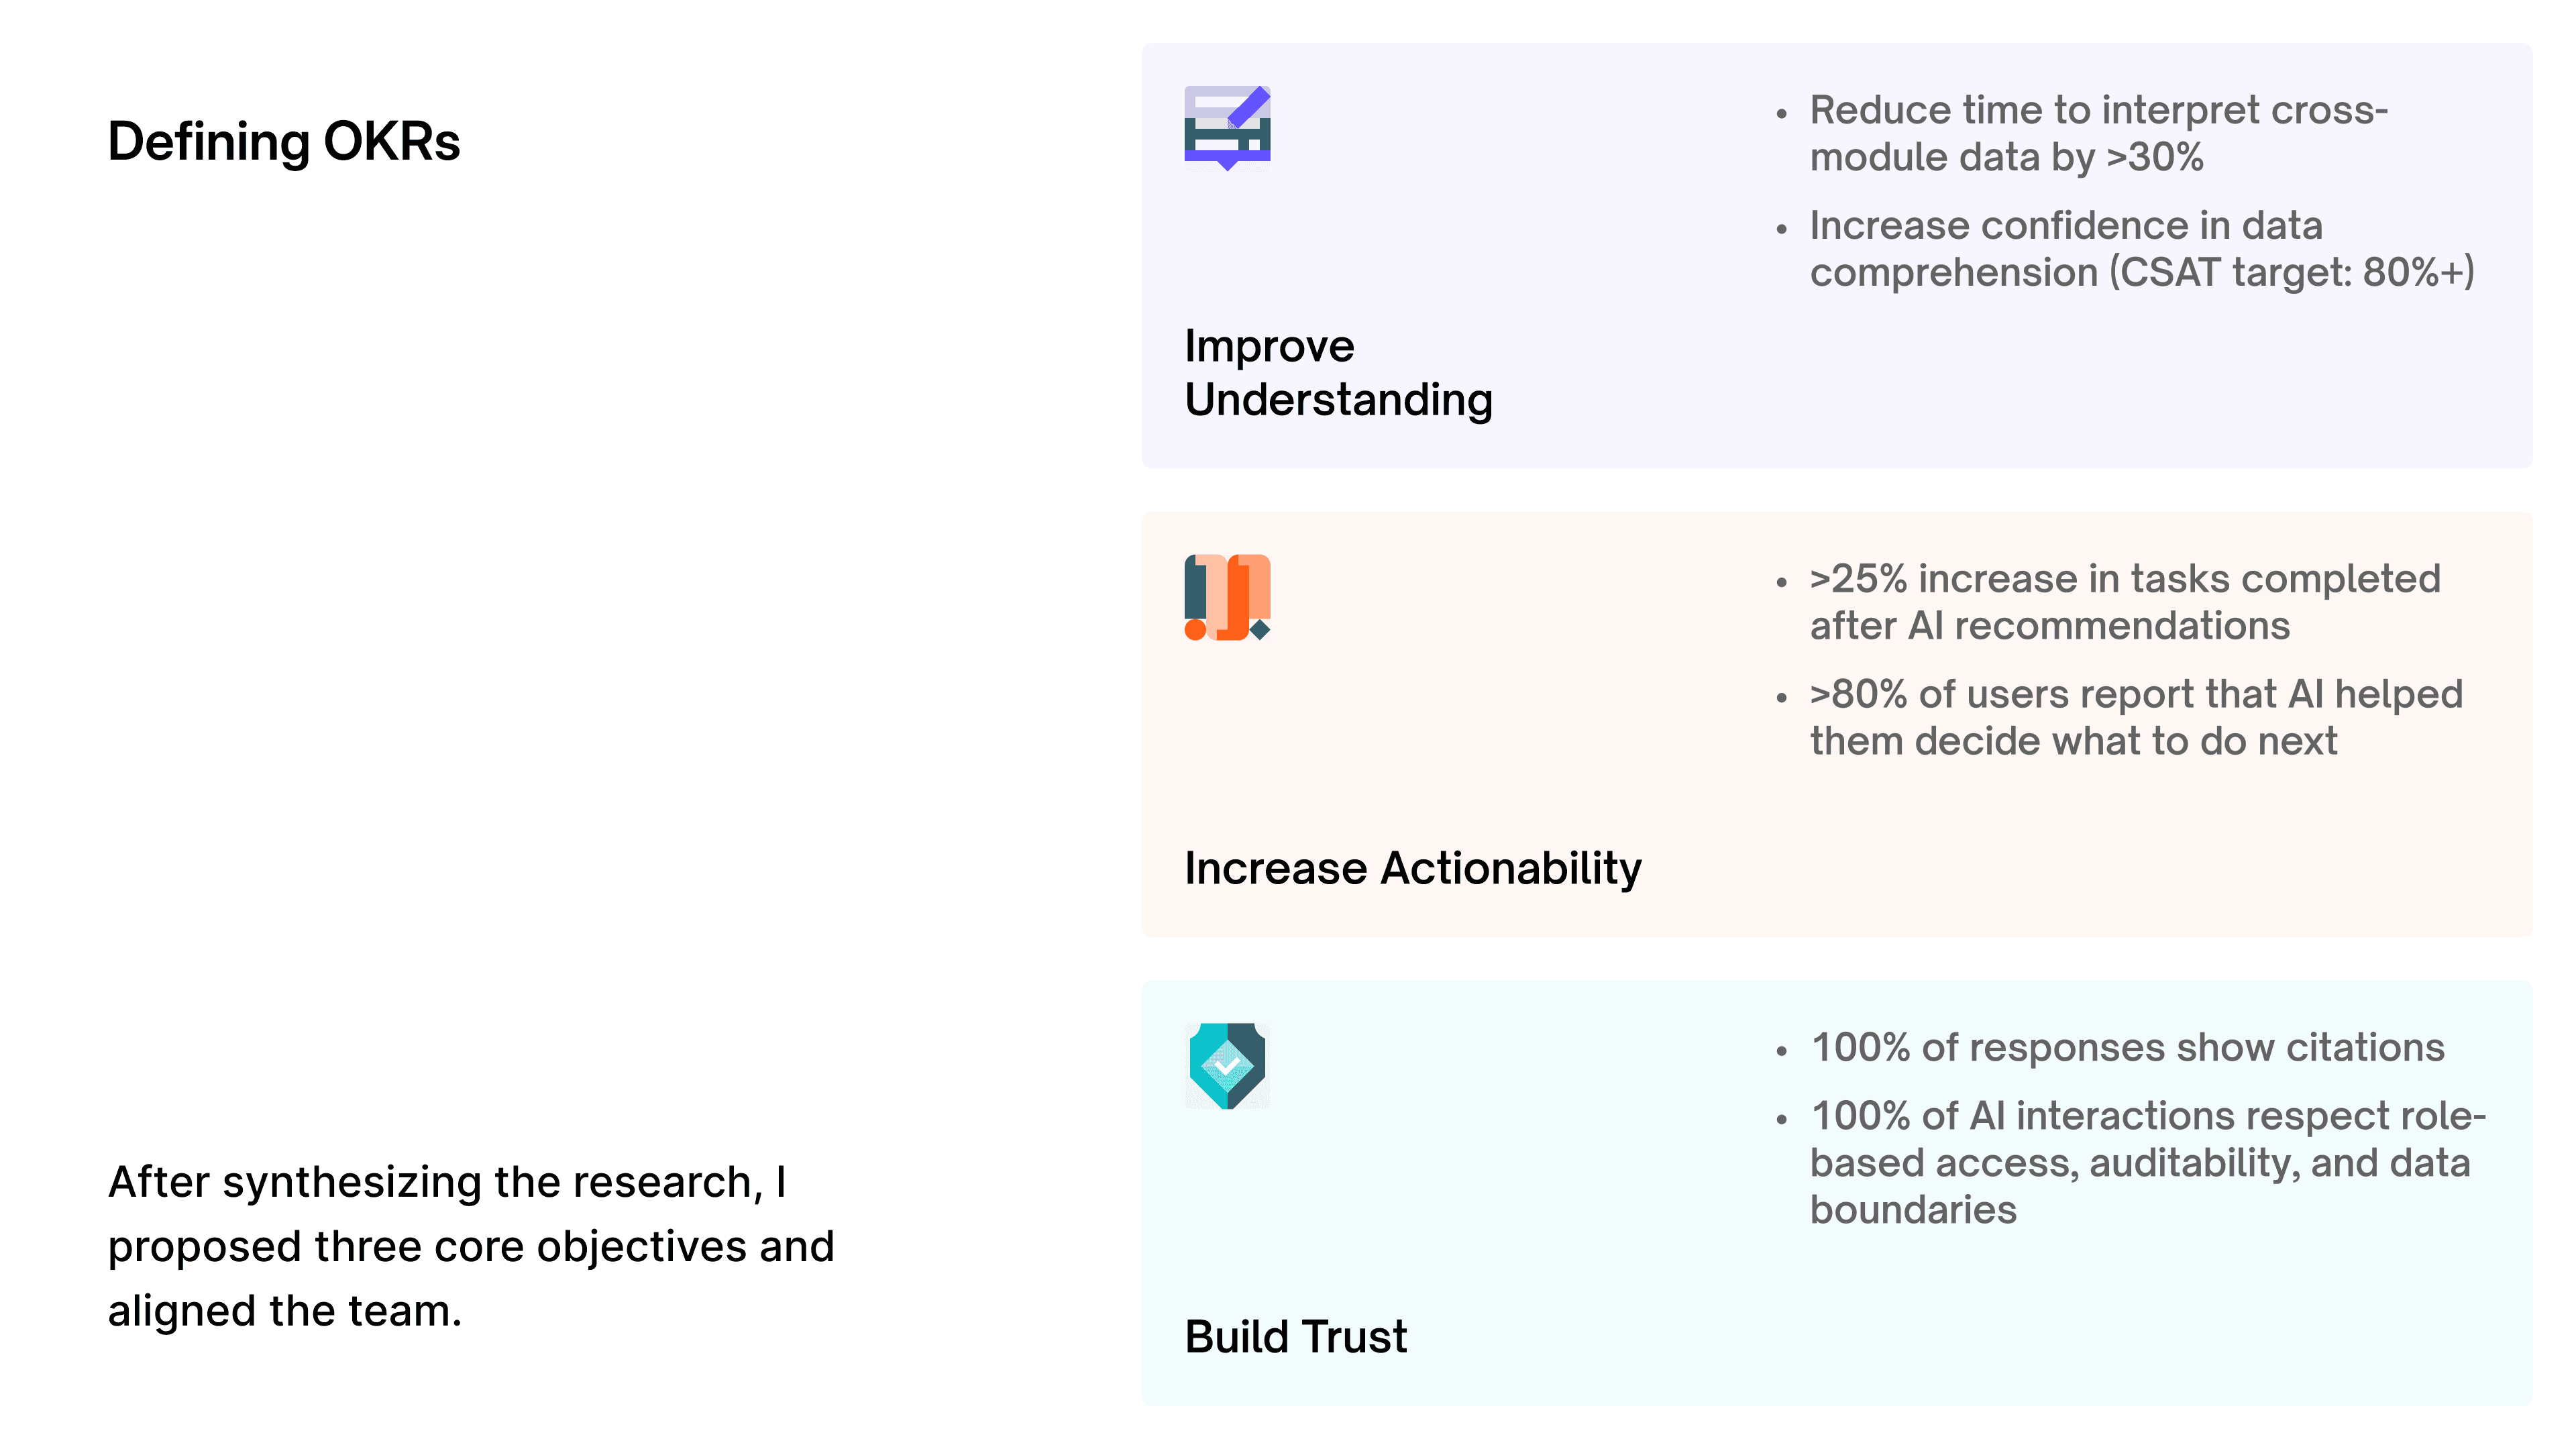
Task: Click the Build Trust title
Action: coord(1296,1336)
